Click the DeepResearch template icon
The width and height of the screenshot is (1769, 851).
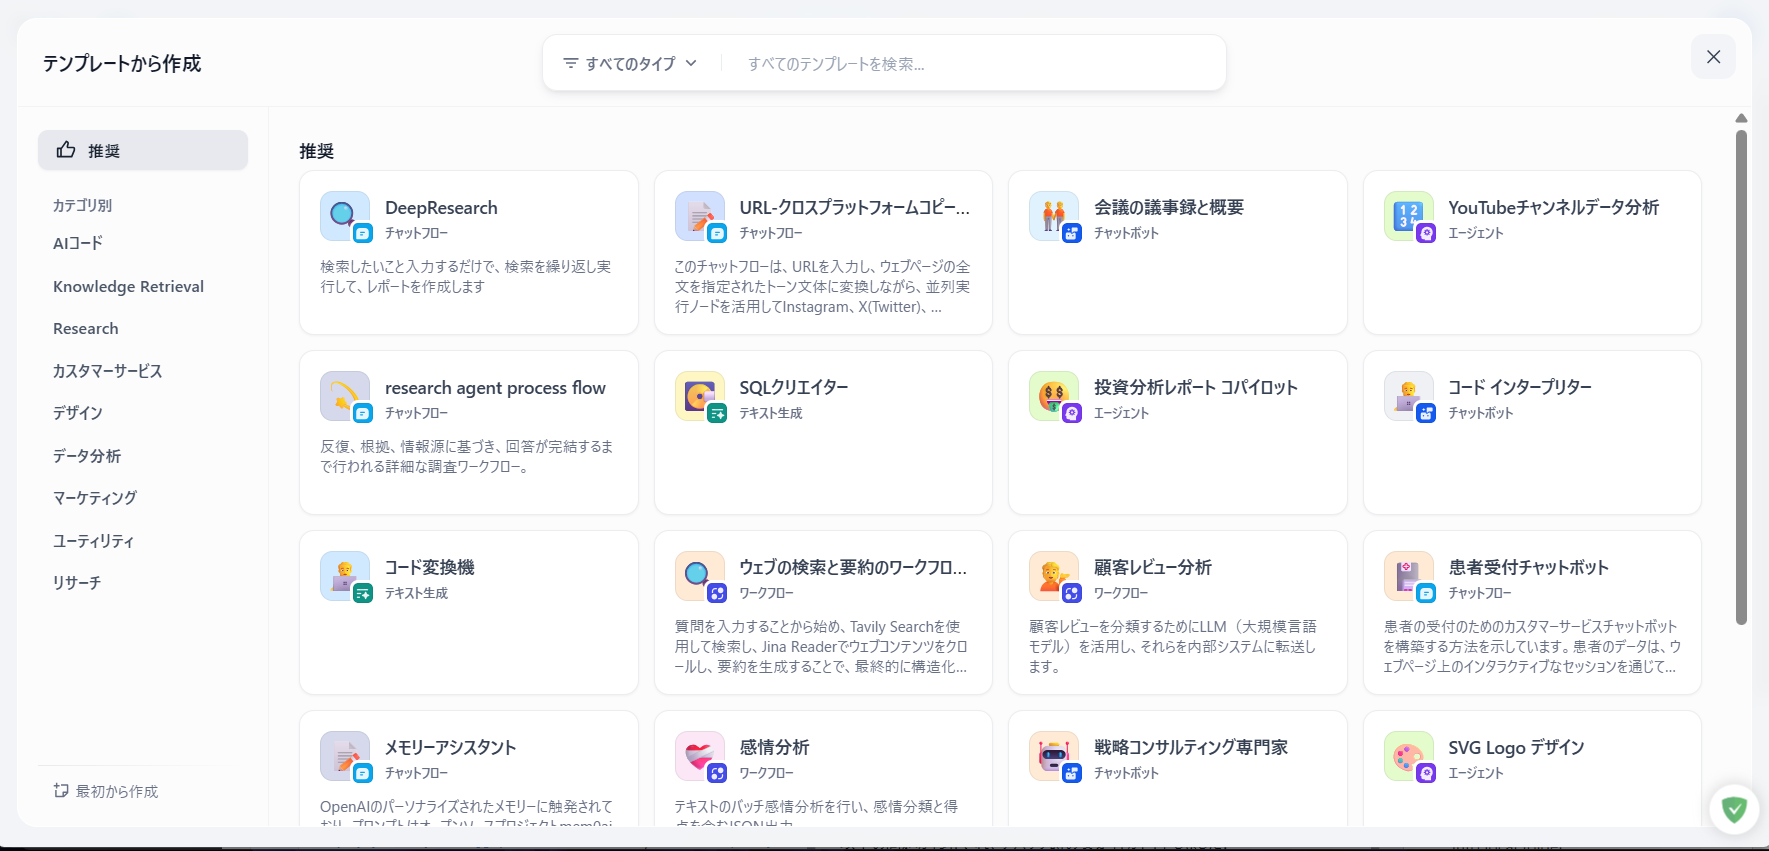[345, 216]
